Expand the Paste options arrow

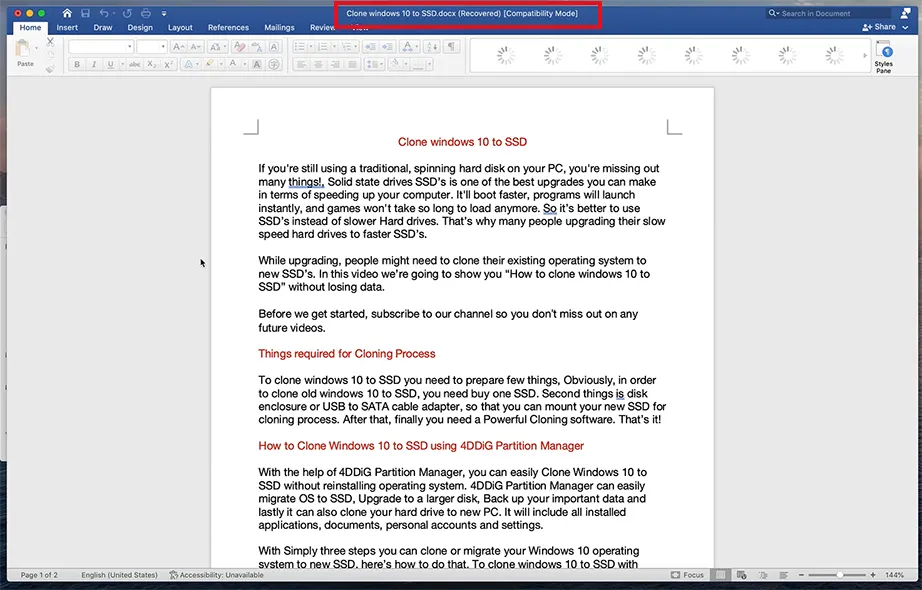click(x=36, y=48)
